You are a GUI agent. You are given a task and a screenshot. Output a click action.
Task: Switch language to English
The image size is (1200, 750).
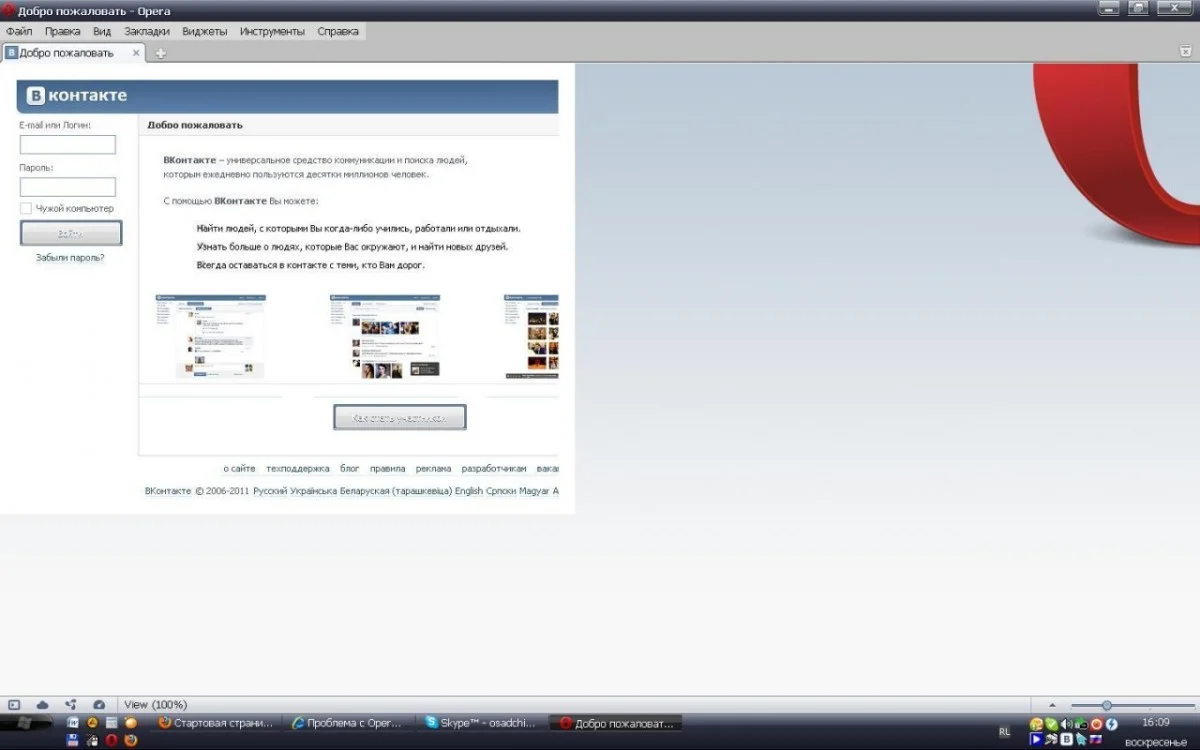pos(468,491)
